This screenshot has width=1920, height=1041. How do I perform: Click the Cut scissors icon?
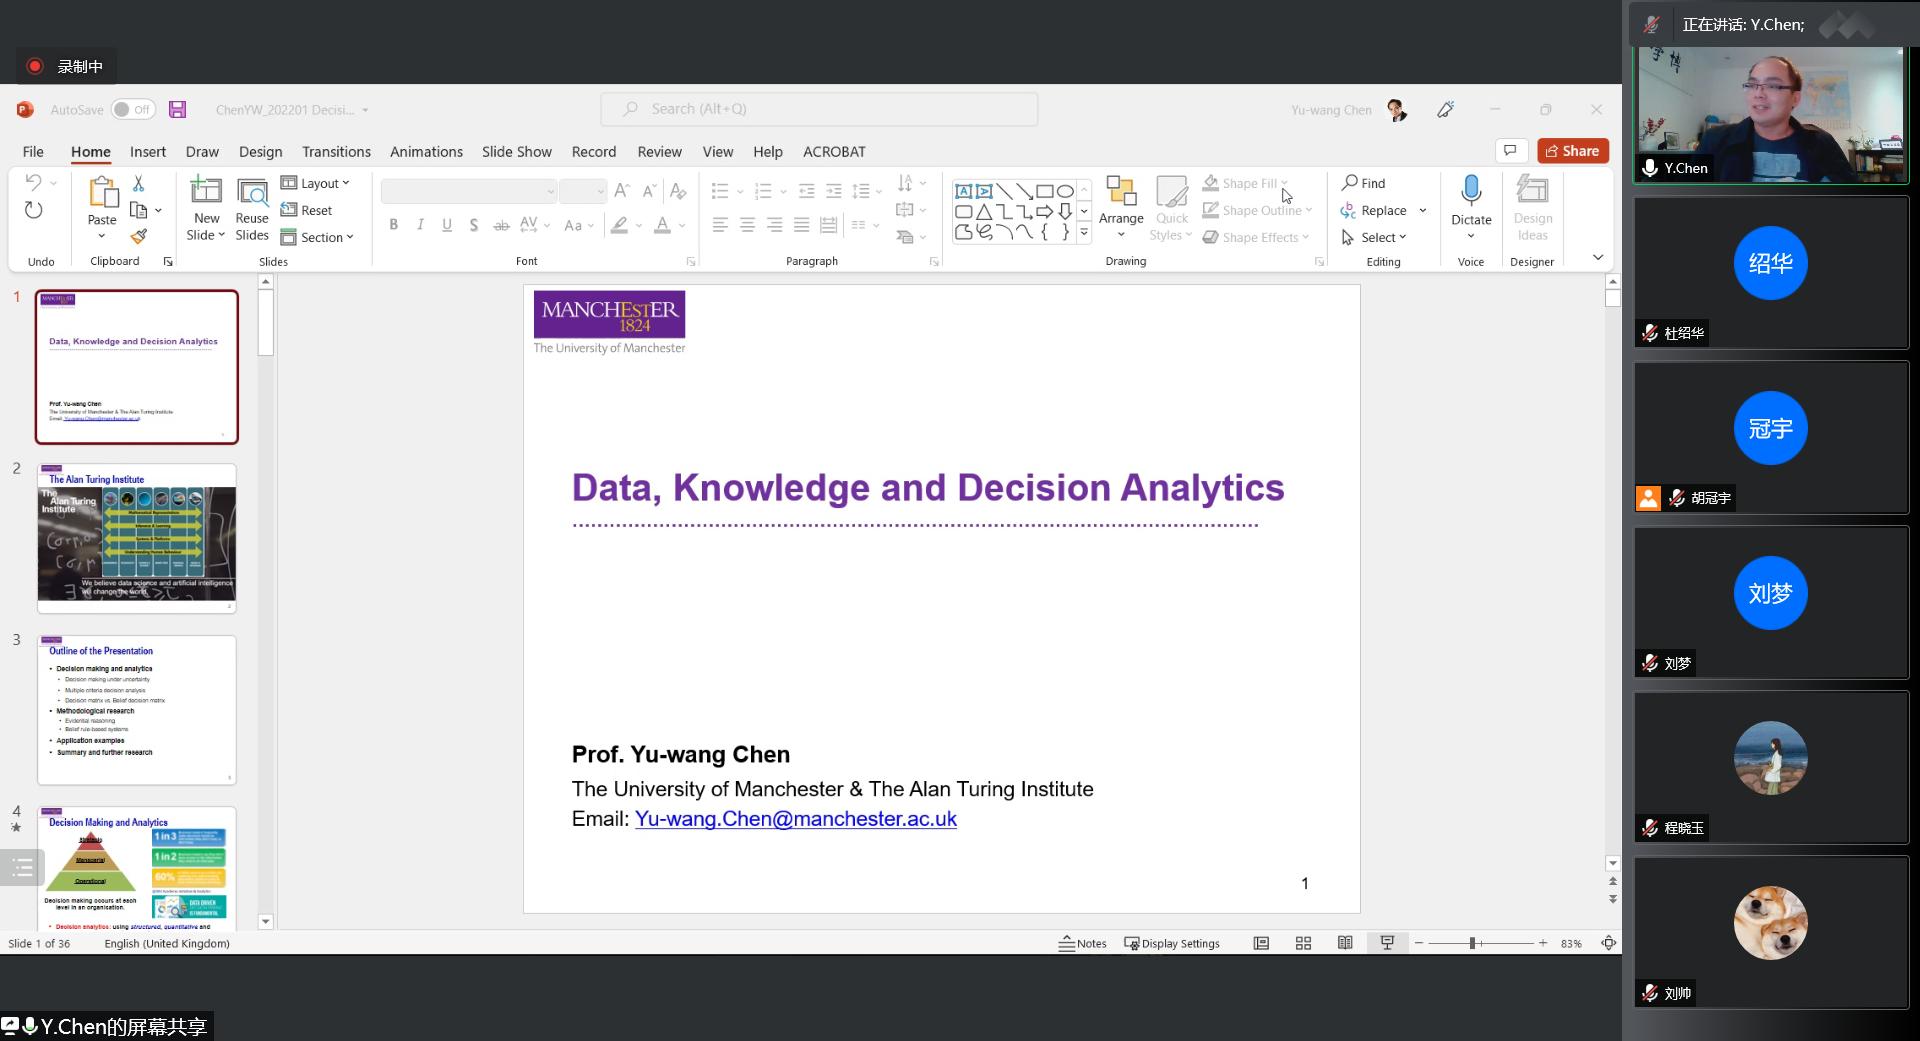click(x=139, y=183)
